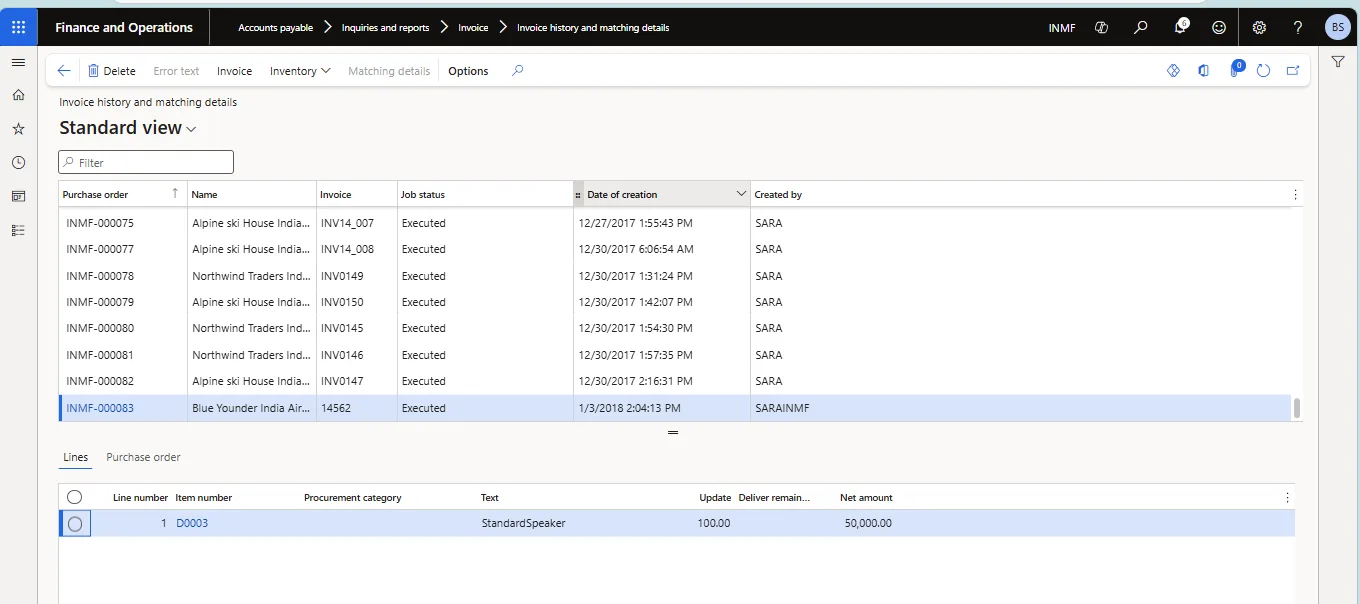Open the Job status column header
Screen dimensions: 1360x604
point(485,194)
